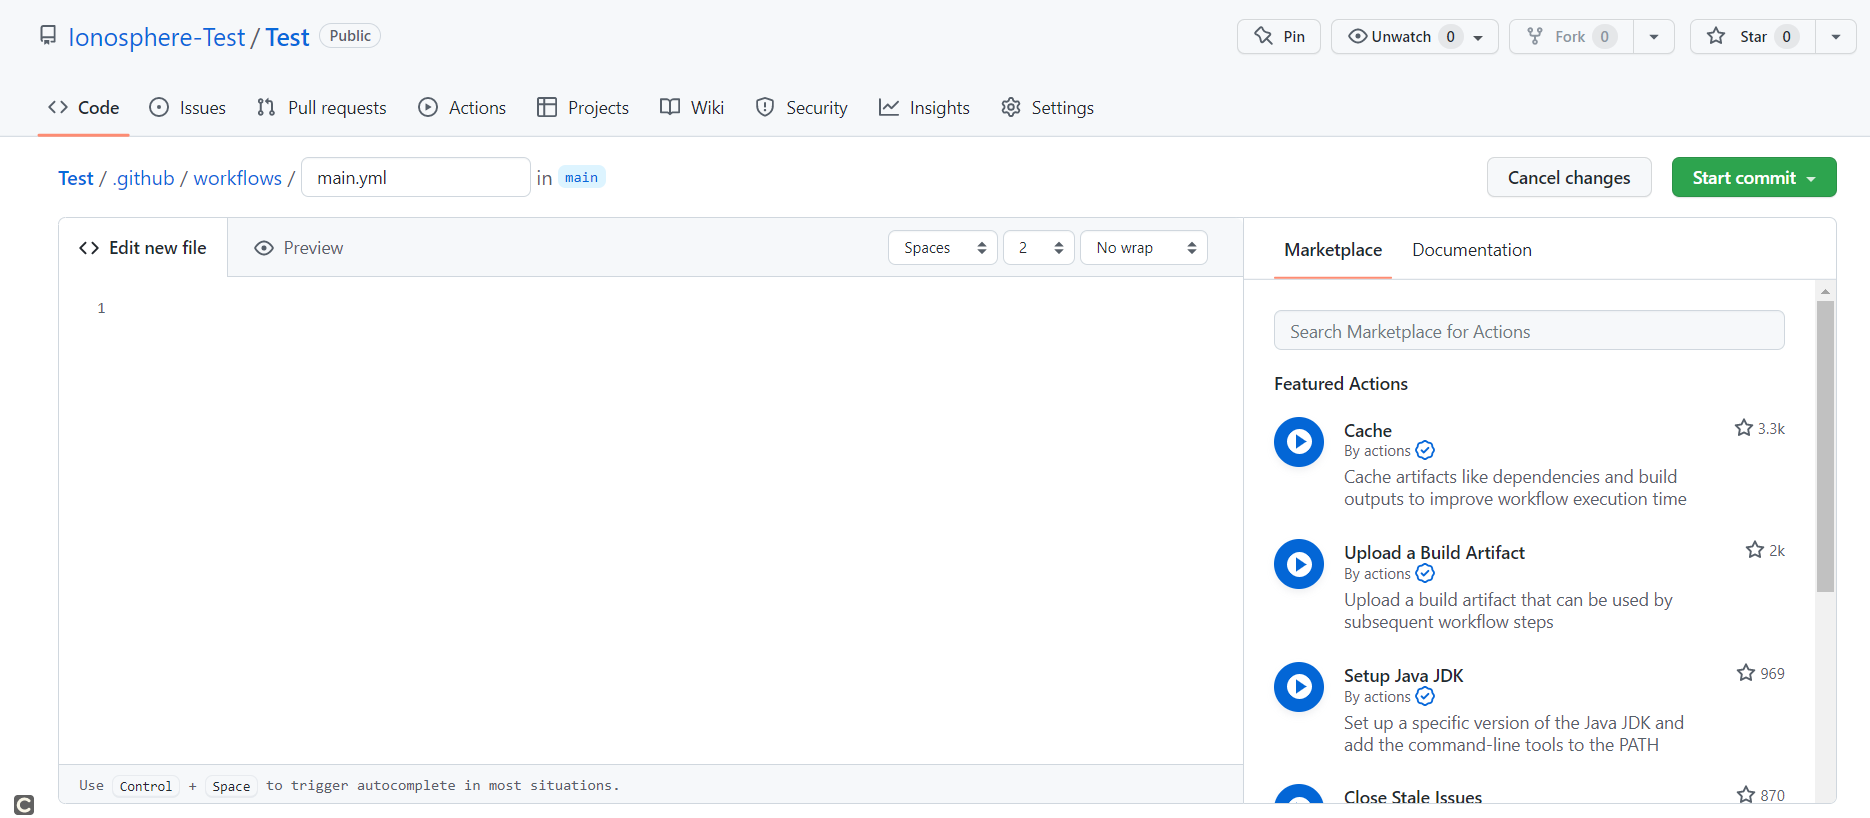Open the Documentation tab
The image size is (1870, 818).
1471,250
